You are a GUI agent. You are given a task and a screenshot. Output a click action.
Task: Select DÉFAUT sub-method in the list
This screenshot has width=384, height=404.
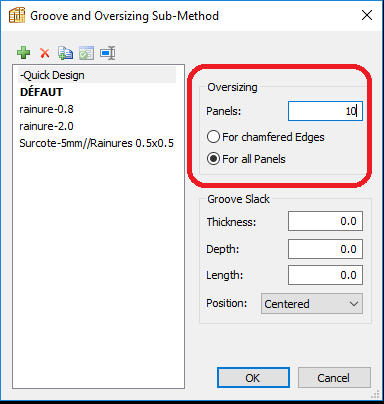point(41,92)
